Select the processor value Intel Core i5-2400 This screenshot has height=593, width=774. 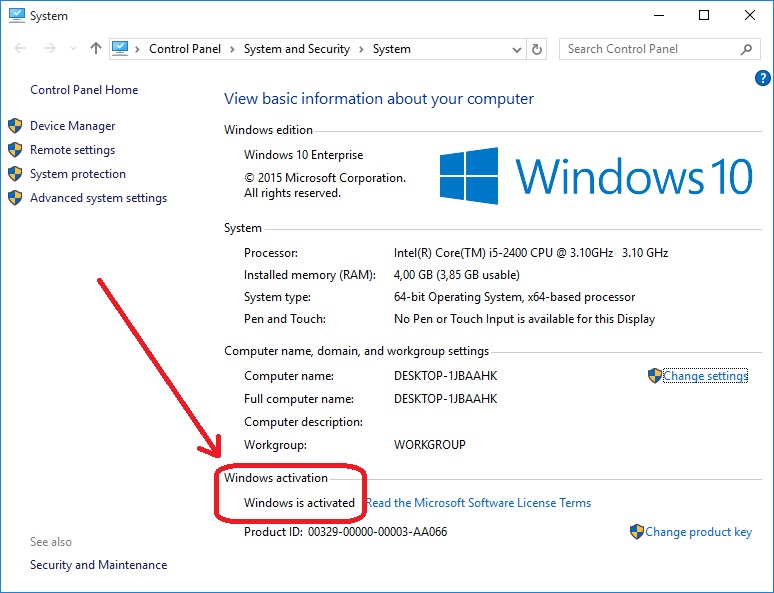tap(531, 253)
